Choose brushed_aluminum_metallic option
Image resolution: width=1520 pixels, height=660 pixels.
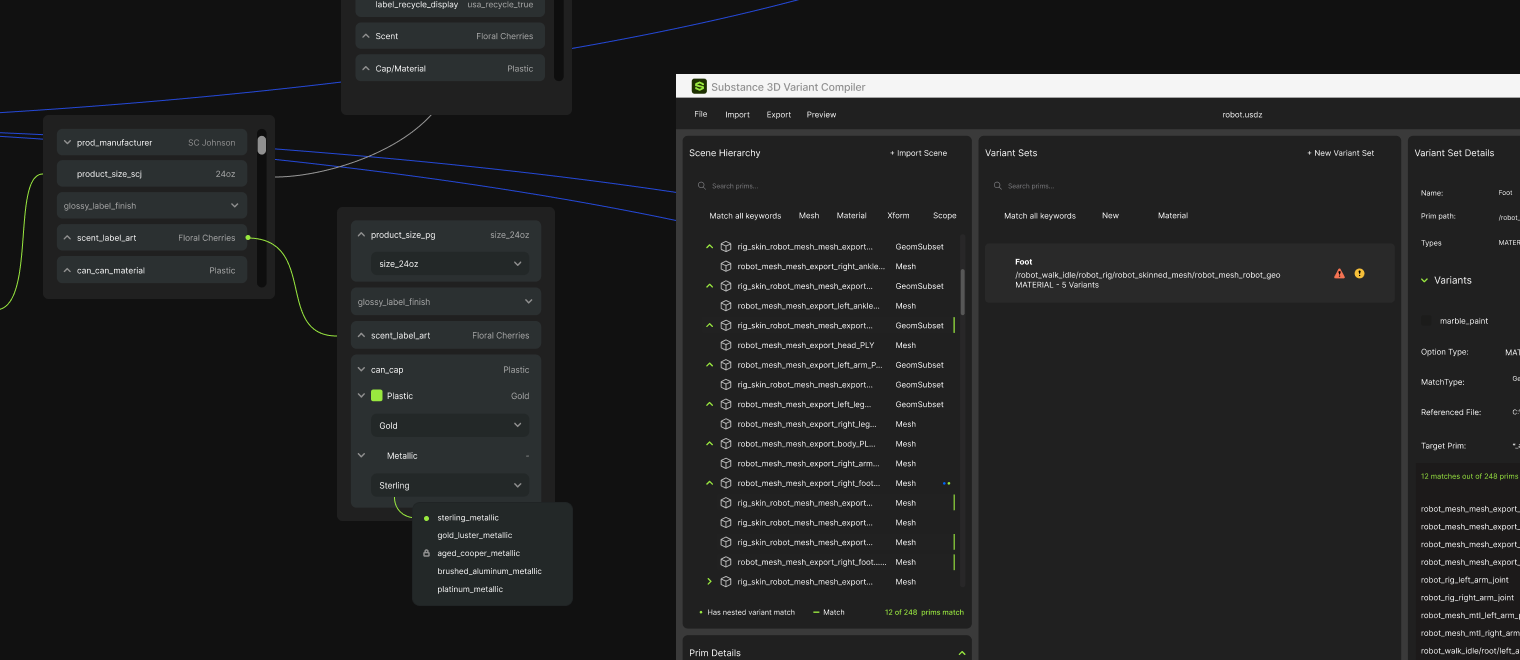[489, 572]
